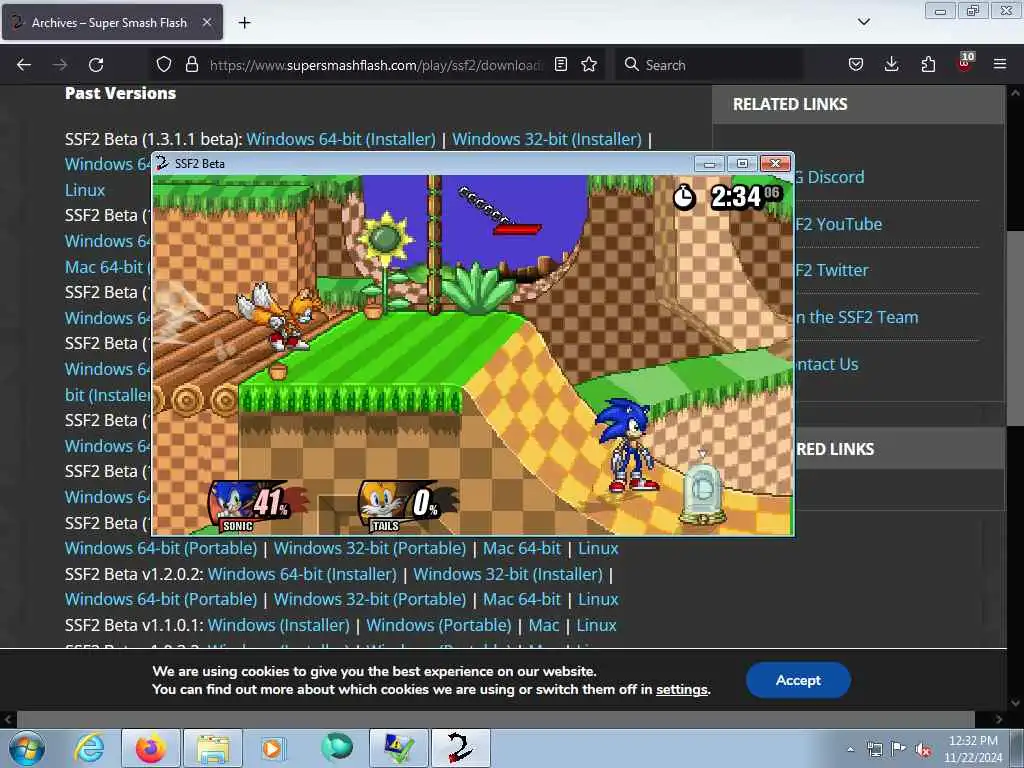Screen dimensions: 1024x768
Task: Click the address bar URL
Action: pyautogui.click(x=376, y=65)
